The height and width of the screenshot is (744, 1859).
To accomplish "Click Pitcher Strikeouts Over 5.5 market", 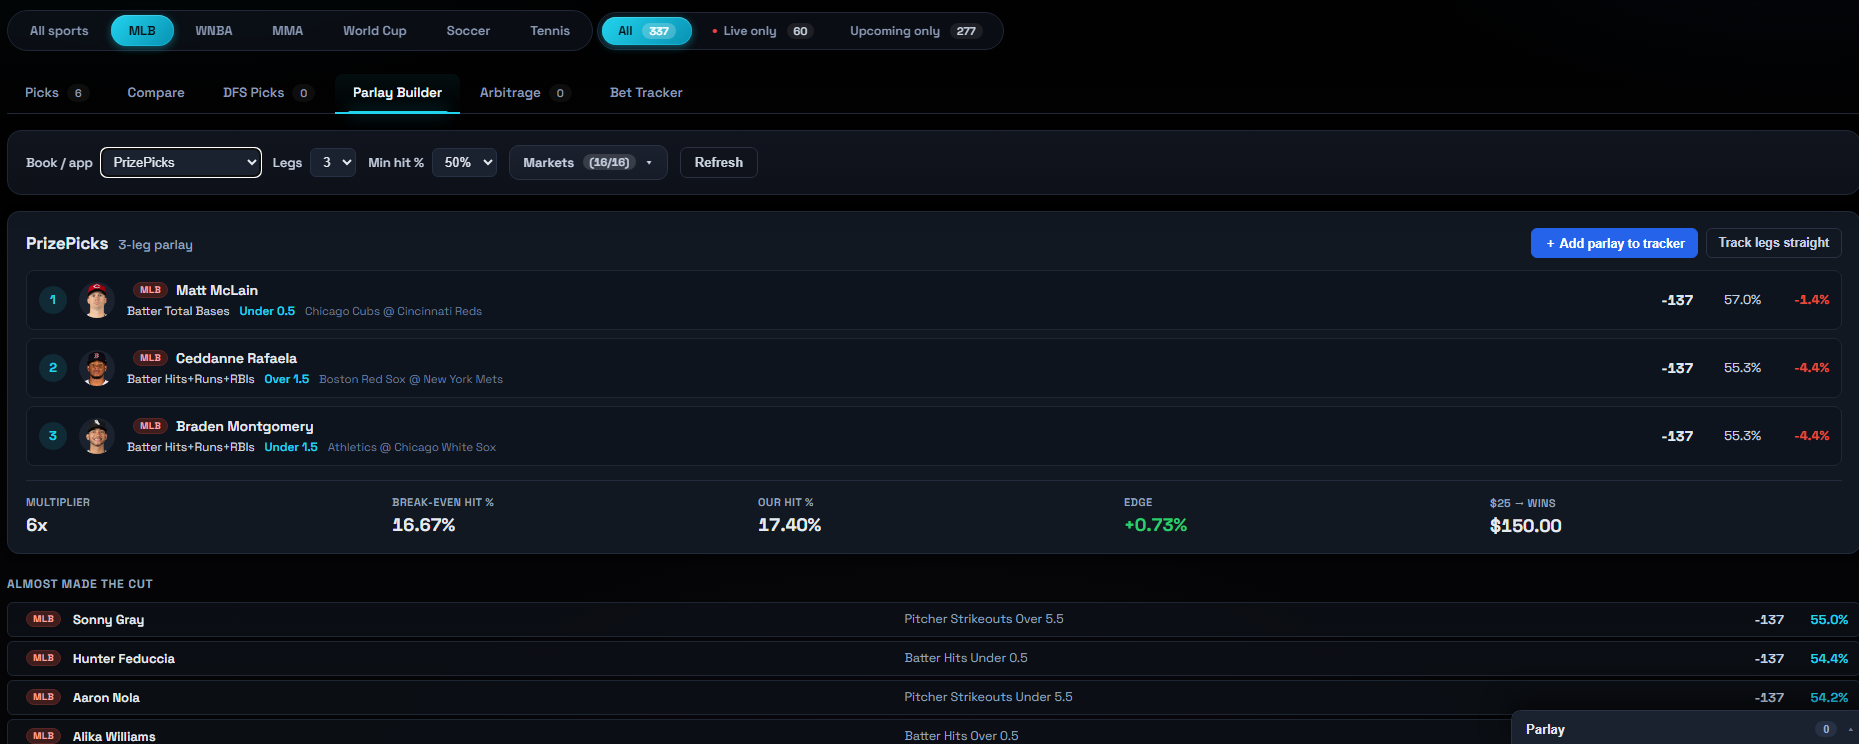I will pos(984,619).
